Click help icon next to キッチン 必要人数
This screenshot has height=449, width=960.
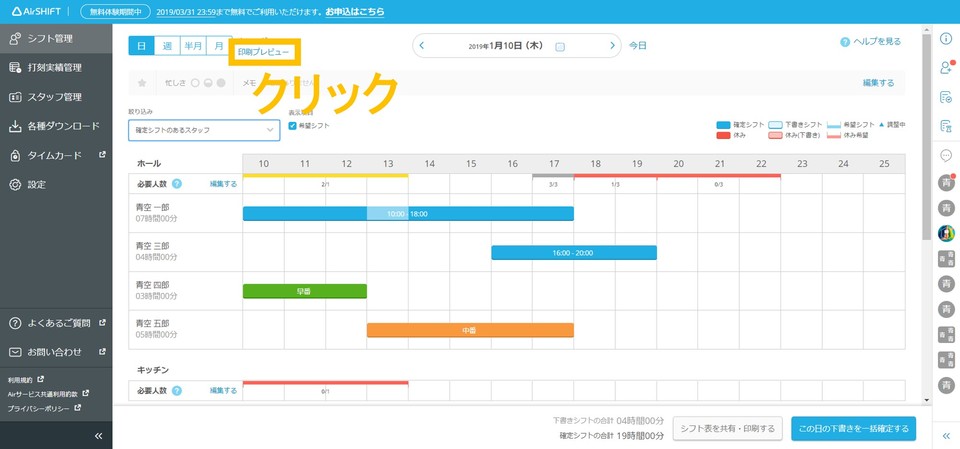click(x=177, y=390)
